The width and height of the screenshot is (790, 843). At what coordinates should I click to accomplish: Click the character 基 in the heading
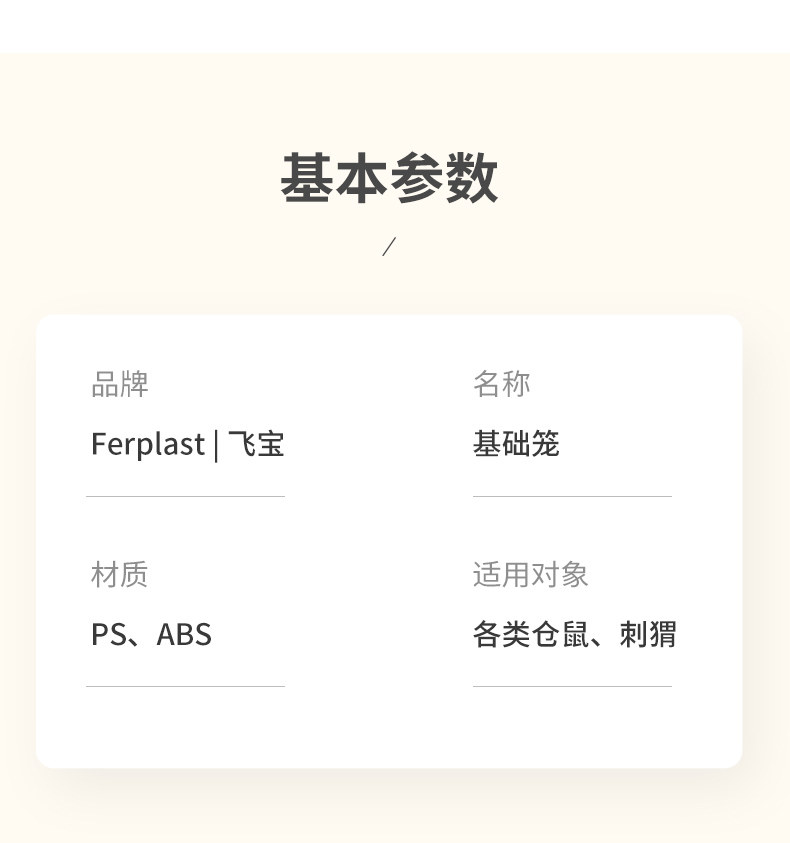point(307,179)
